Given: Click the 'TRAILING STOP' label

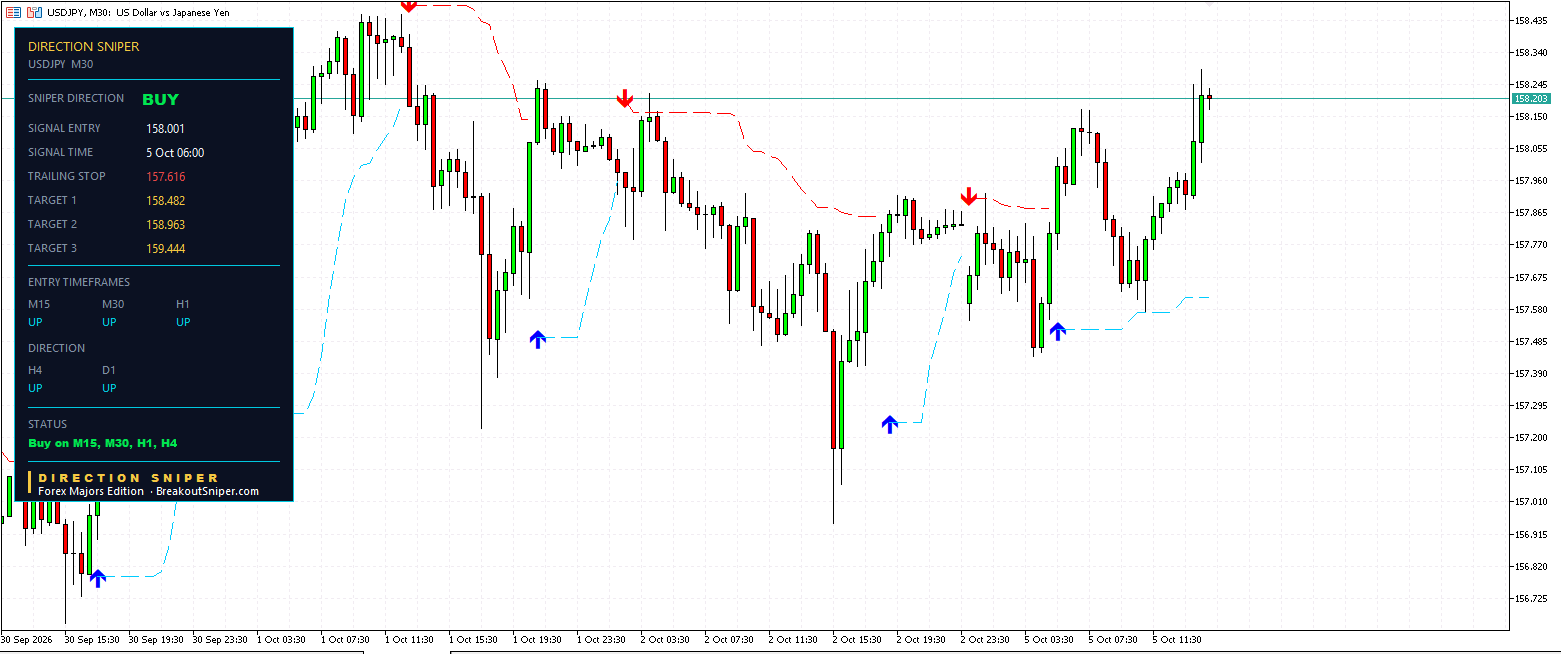Looking at the screenshot, I should (66, 176).
